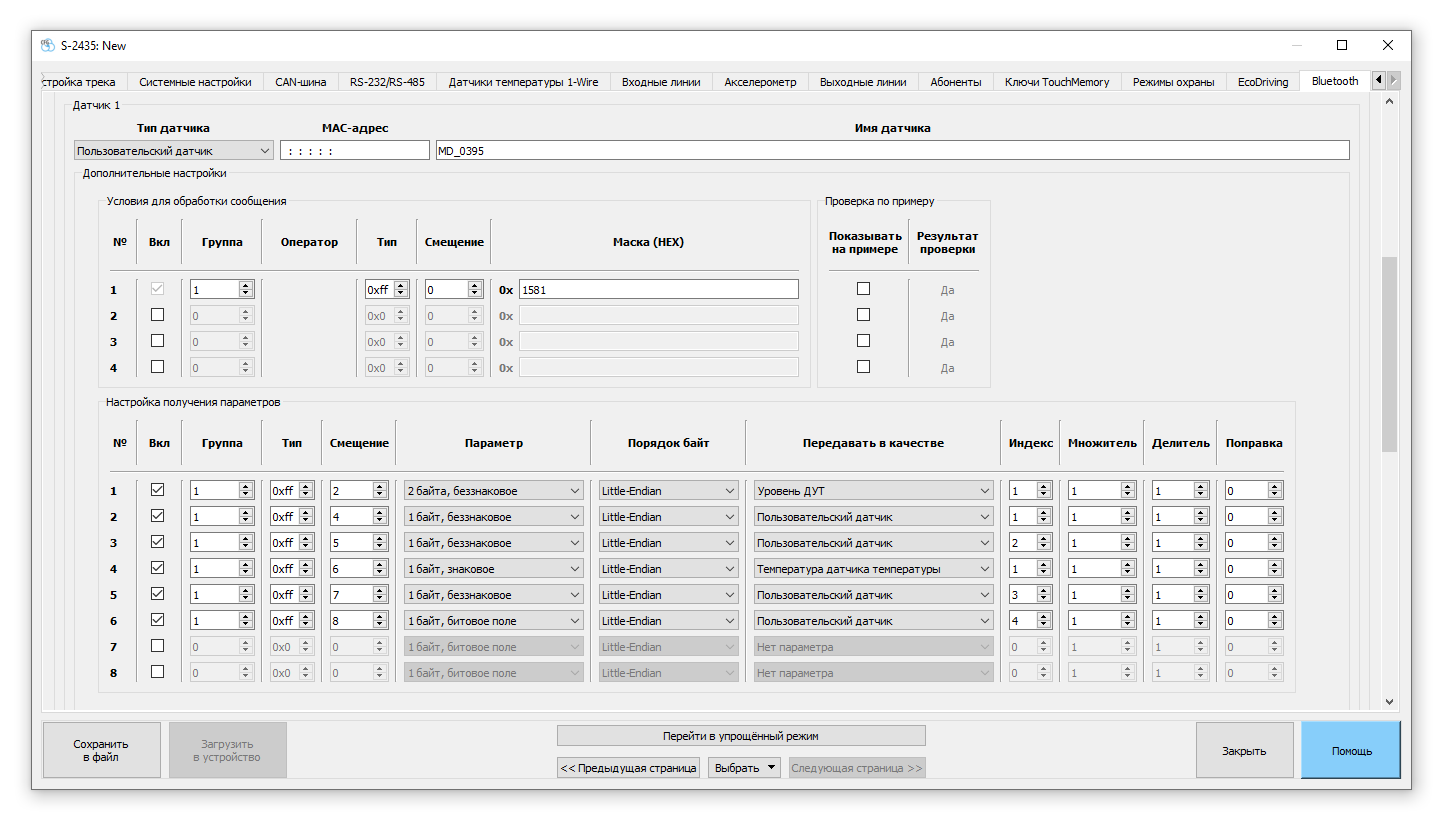The image size is (1440, 817).
Task: Uncheck parameter row 6 Вкл checkbox
Action: (x=157, y=620)
